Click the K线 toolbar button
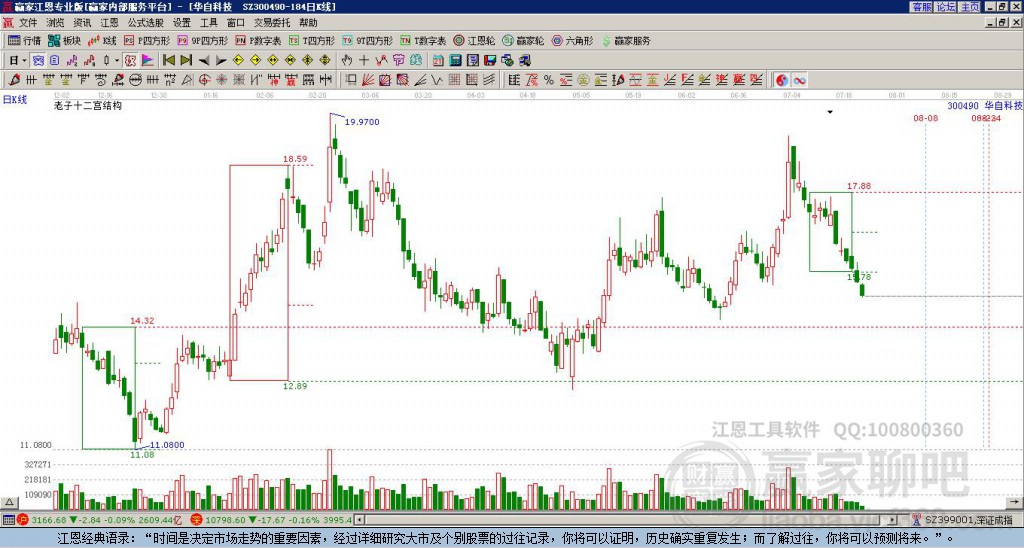This screenshot has height=548, width=1024. [x=103, y=40]
